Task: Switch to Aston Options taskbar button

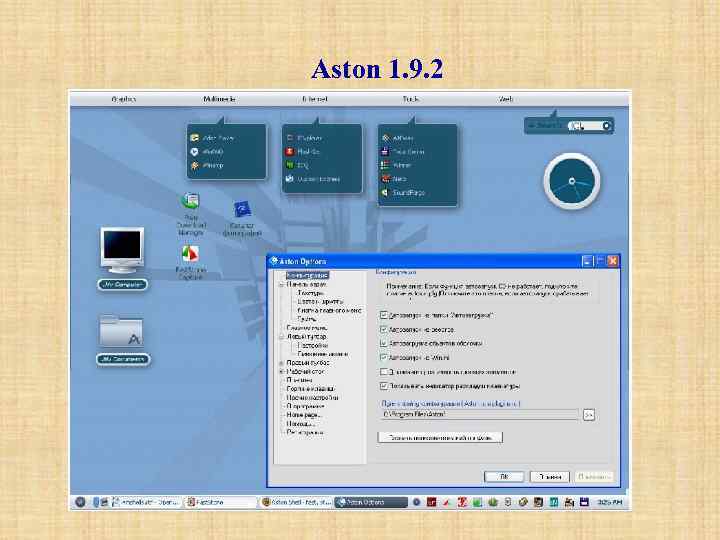Action: point(371,502)
